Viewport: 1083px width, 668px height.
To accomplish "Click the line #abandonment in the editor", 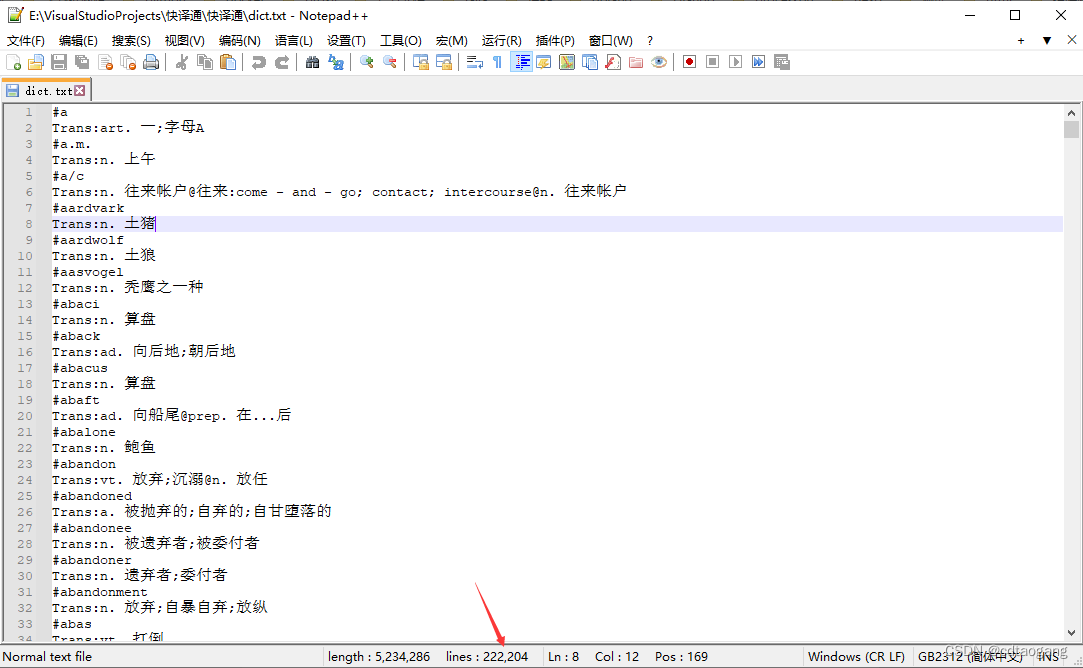I will coord(100,592).
